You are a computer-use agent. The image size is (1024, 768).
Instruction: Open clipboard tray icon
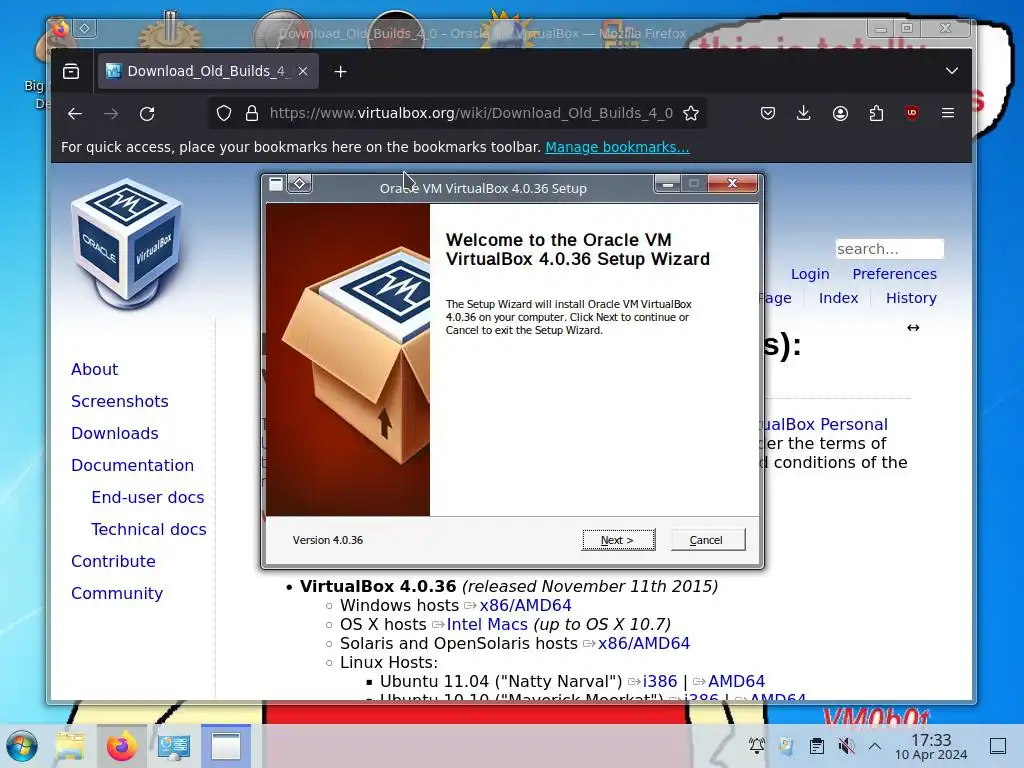click(x=816, y=746)
